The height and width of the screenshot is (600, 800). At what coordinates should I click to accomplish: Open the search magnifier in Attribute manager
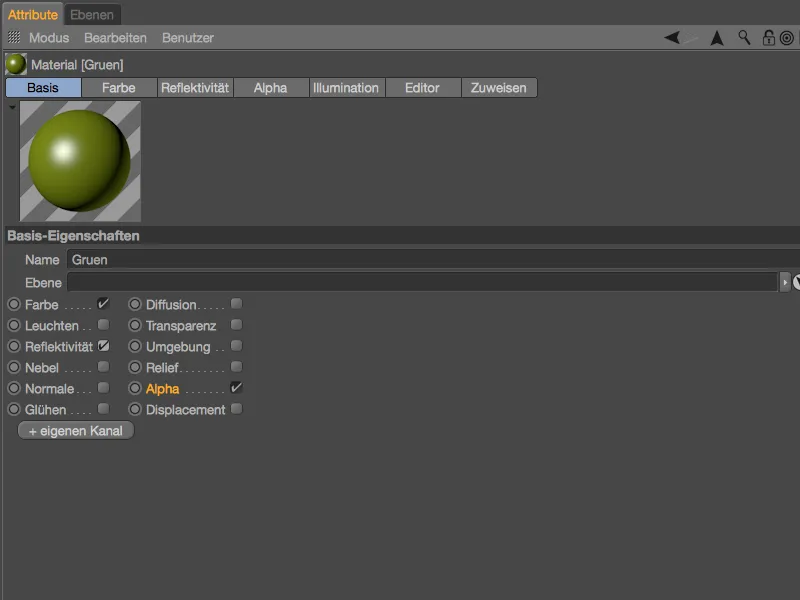(744, 37)
